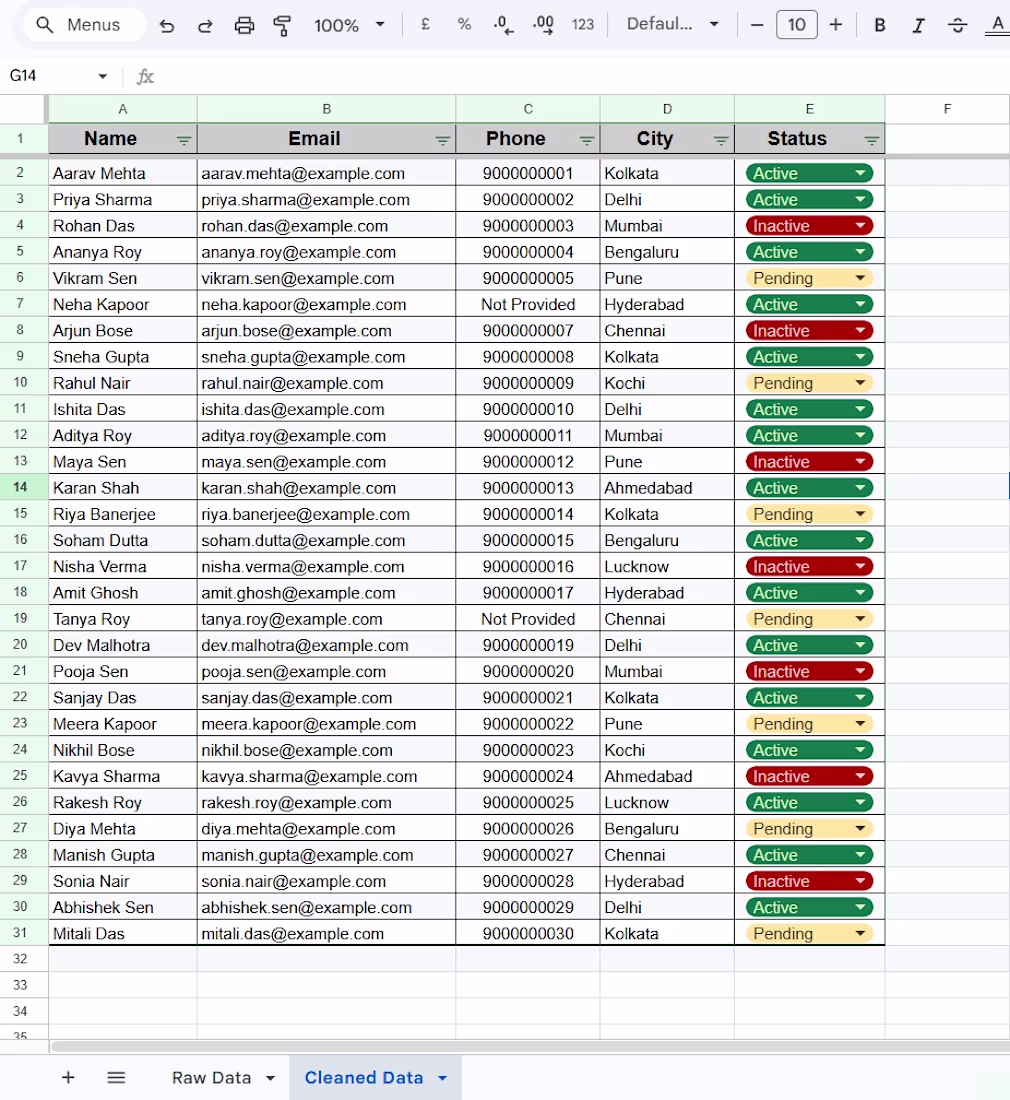
Task: Click the select-all corner box
Action: 23,109
